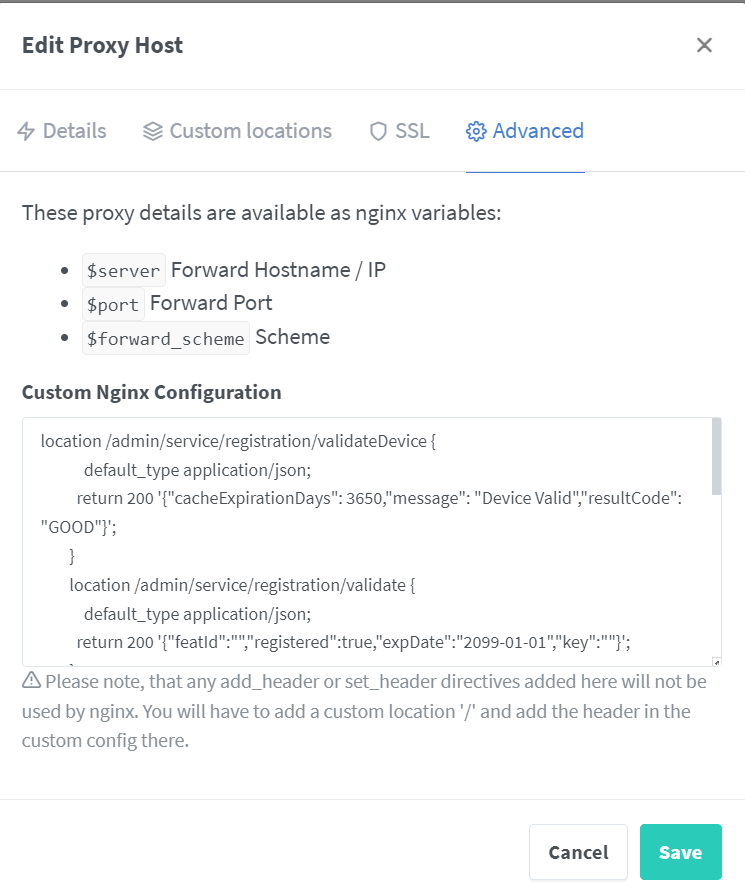Select the SSL tab label
745x895 pixels.
(x=412, y=131)
